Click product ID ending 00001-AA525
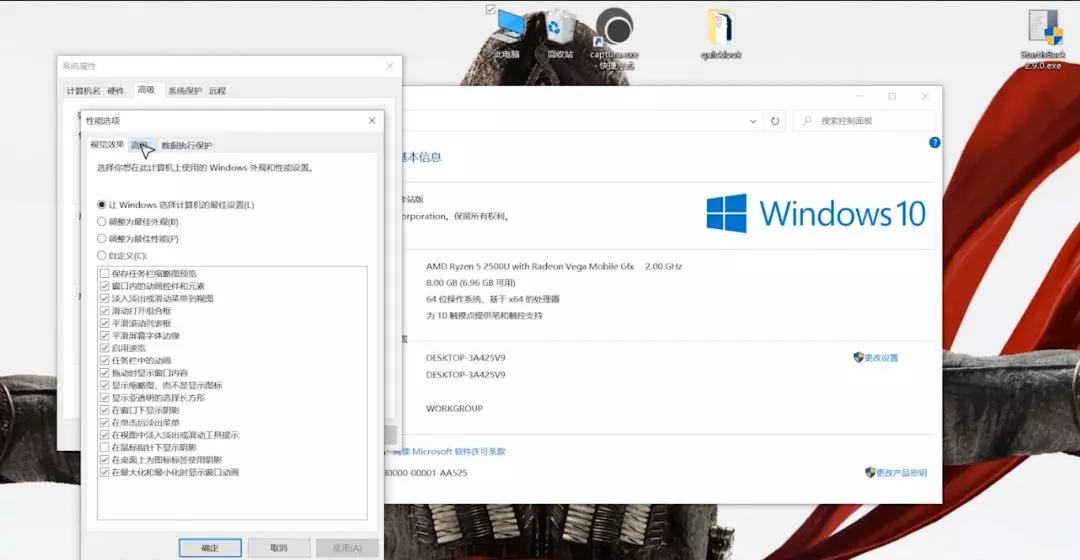1080x560 pixels. 425,473
